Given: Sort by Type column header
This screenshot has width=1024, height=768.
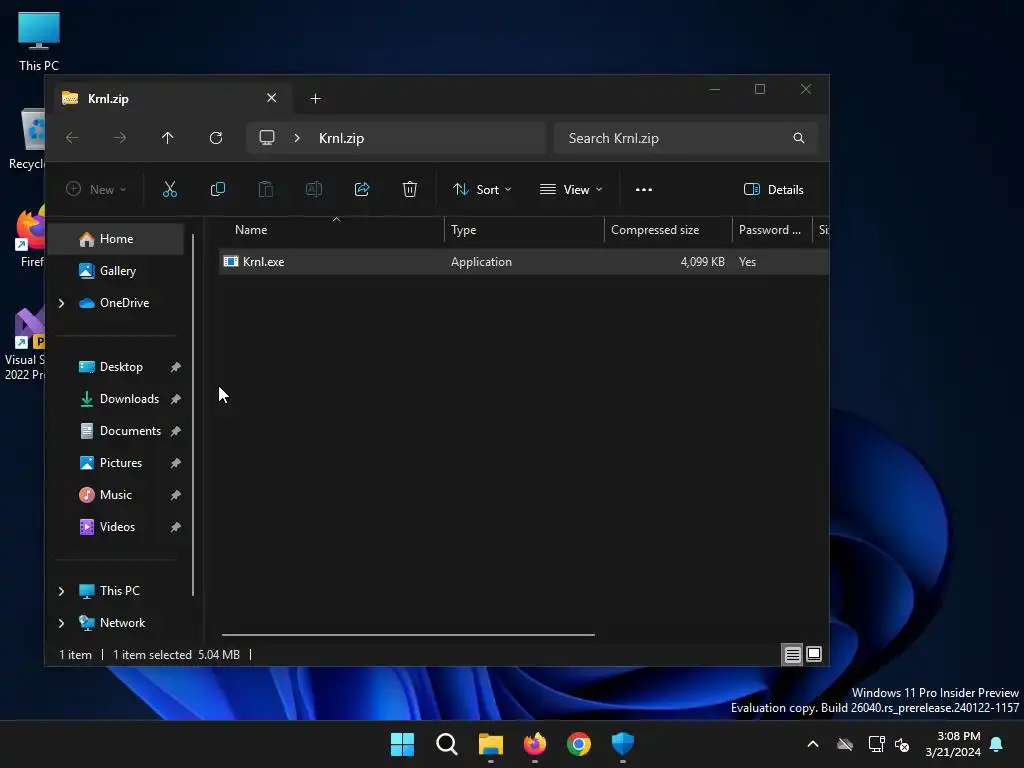Looking at the screenshot, I should (x=524, y=230).
